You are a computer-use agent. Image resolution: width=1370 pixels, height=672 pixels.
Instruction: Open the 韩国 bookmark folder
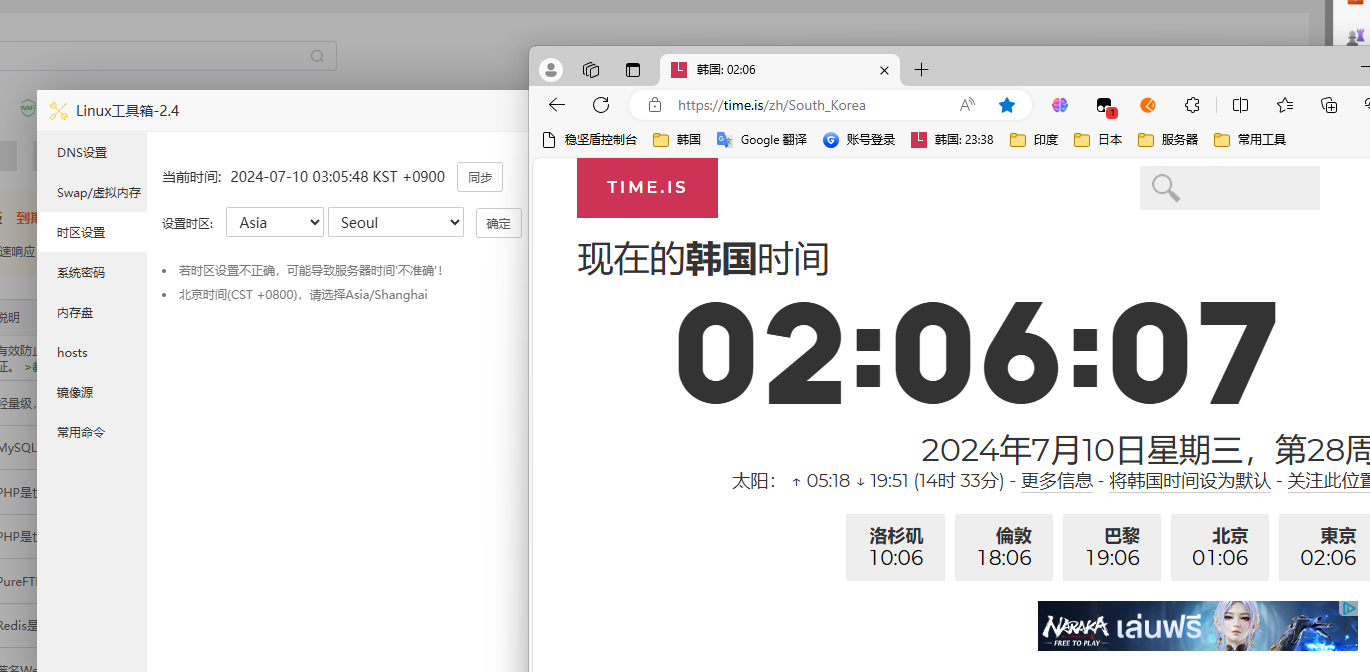(x=677, y=140)
